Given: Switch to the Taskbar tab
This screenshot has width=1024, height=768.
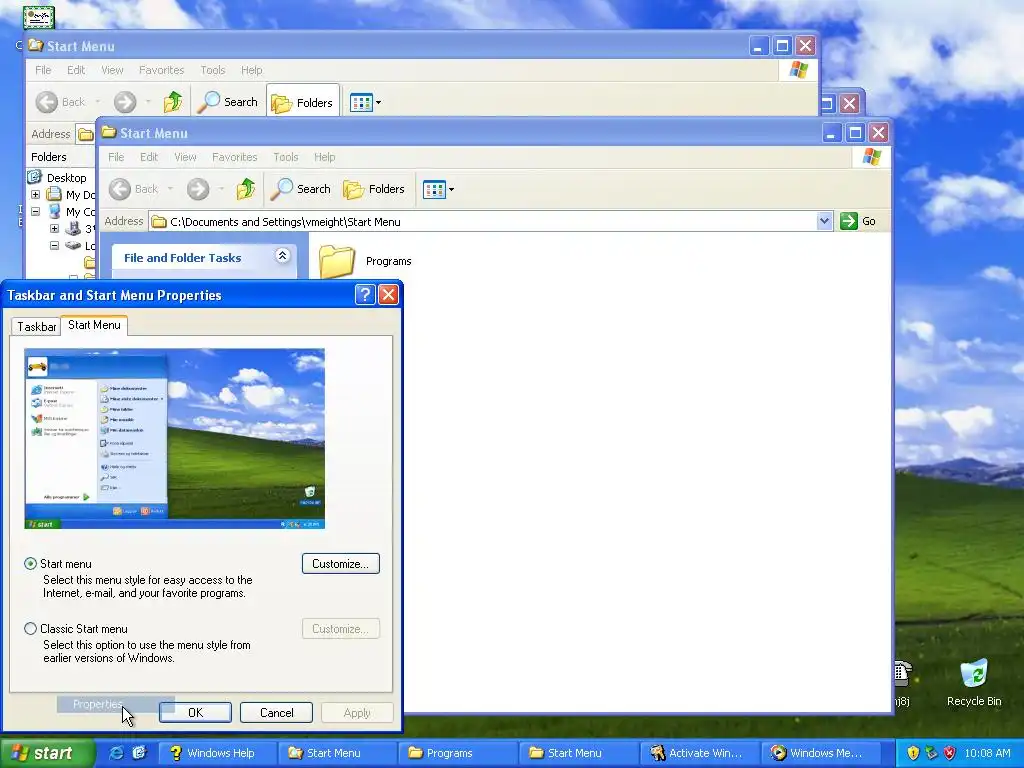Looking at the screenshot, I should point(37,327).
